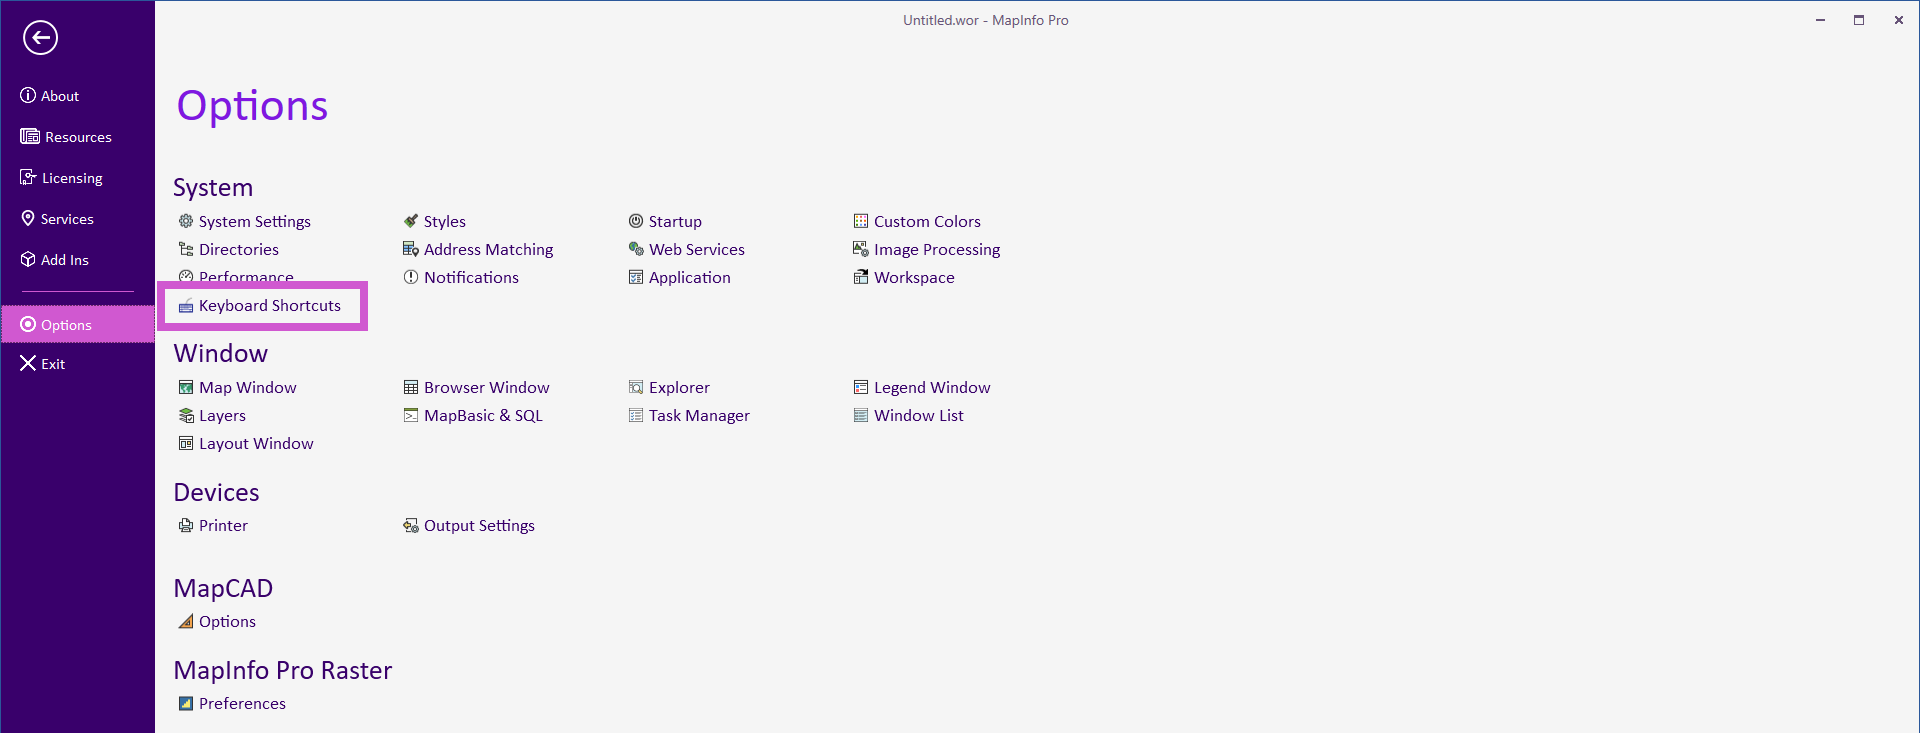
Task: Open the Licensing page
Action: 72,178
